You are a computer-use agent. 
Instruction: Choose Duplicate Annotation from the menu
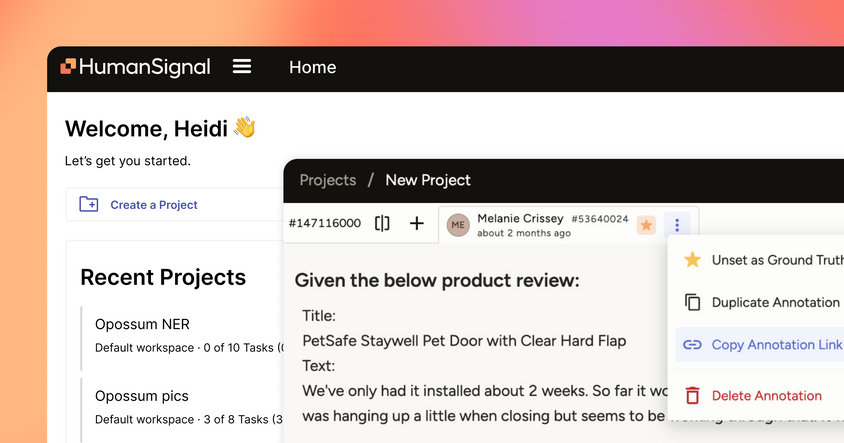coord(775,302)
